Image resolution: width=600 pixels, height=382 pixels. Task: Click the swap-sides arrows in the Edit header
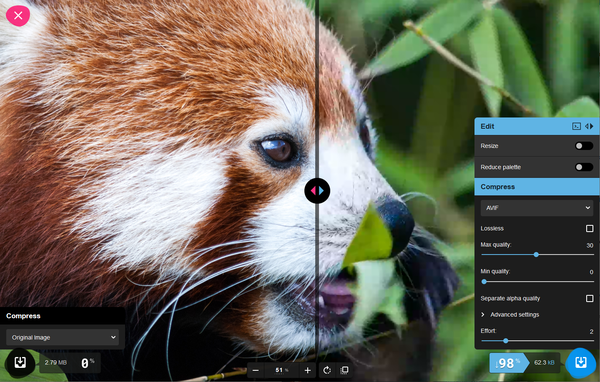(589, 126)
